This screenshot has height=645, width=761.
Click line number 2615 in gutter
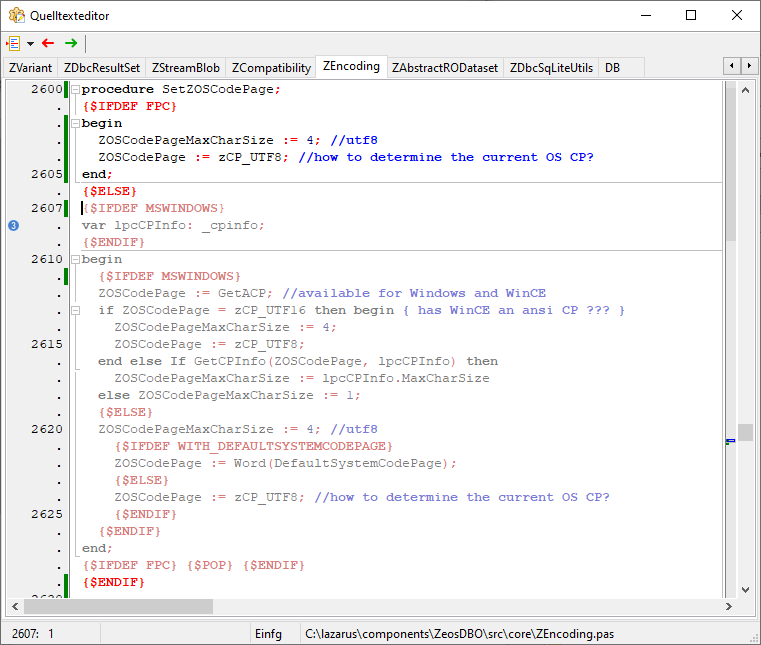(x=47, y=344)
